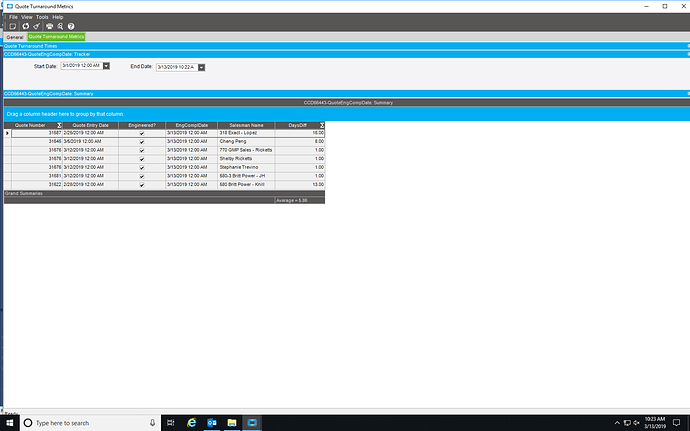Toggle Engineered checkbox for 580-3 Britt Power - JH row
690x431 pixels.
pos(142,176)
